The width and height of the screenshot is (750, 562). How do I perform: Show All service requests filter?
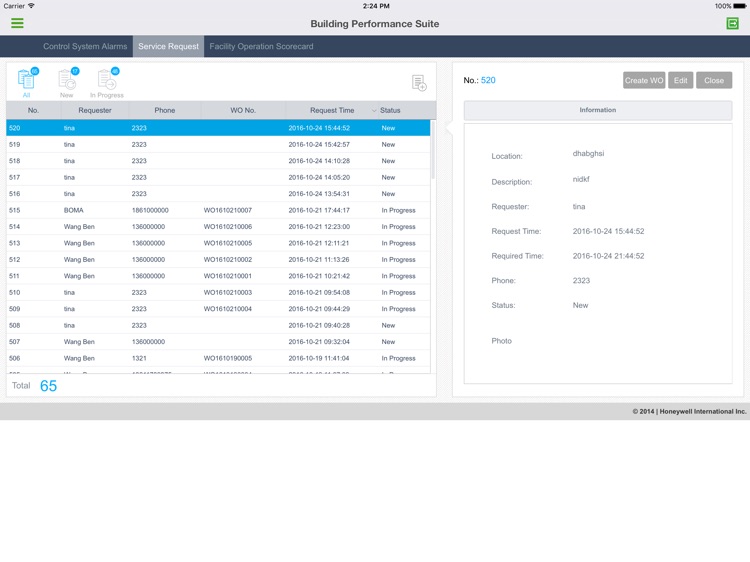point(27,82)
